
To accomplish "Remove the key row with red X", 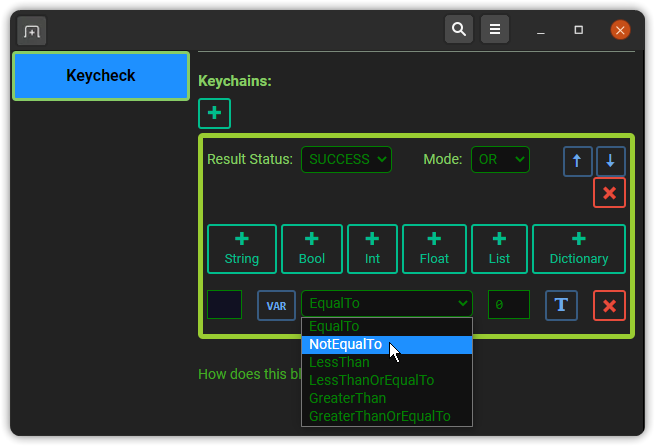I will point(609,306).
